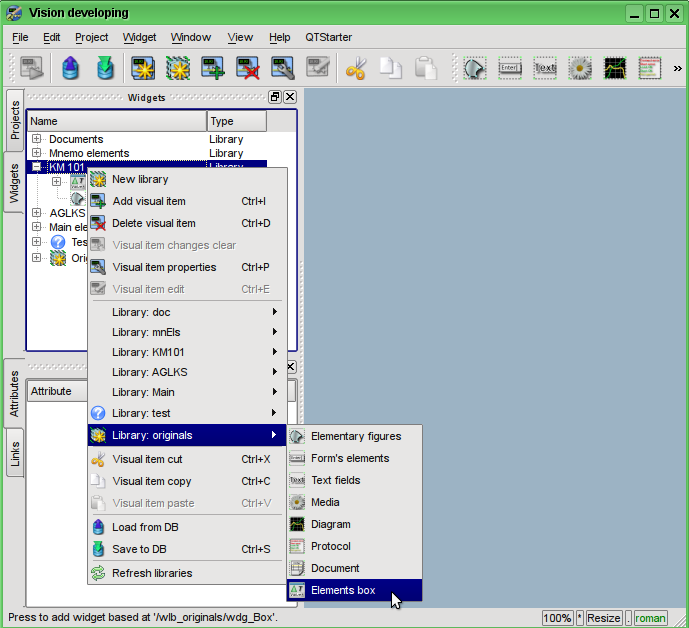Click the Resize toggle in status bar
689x628 pixels.
(604, 618)
